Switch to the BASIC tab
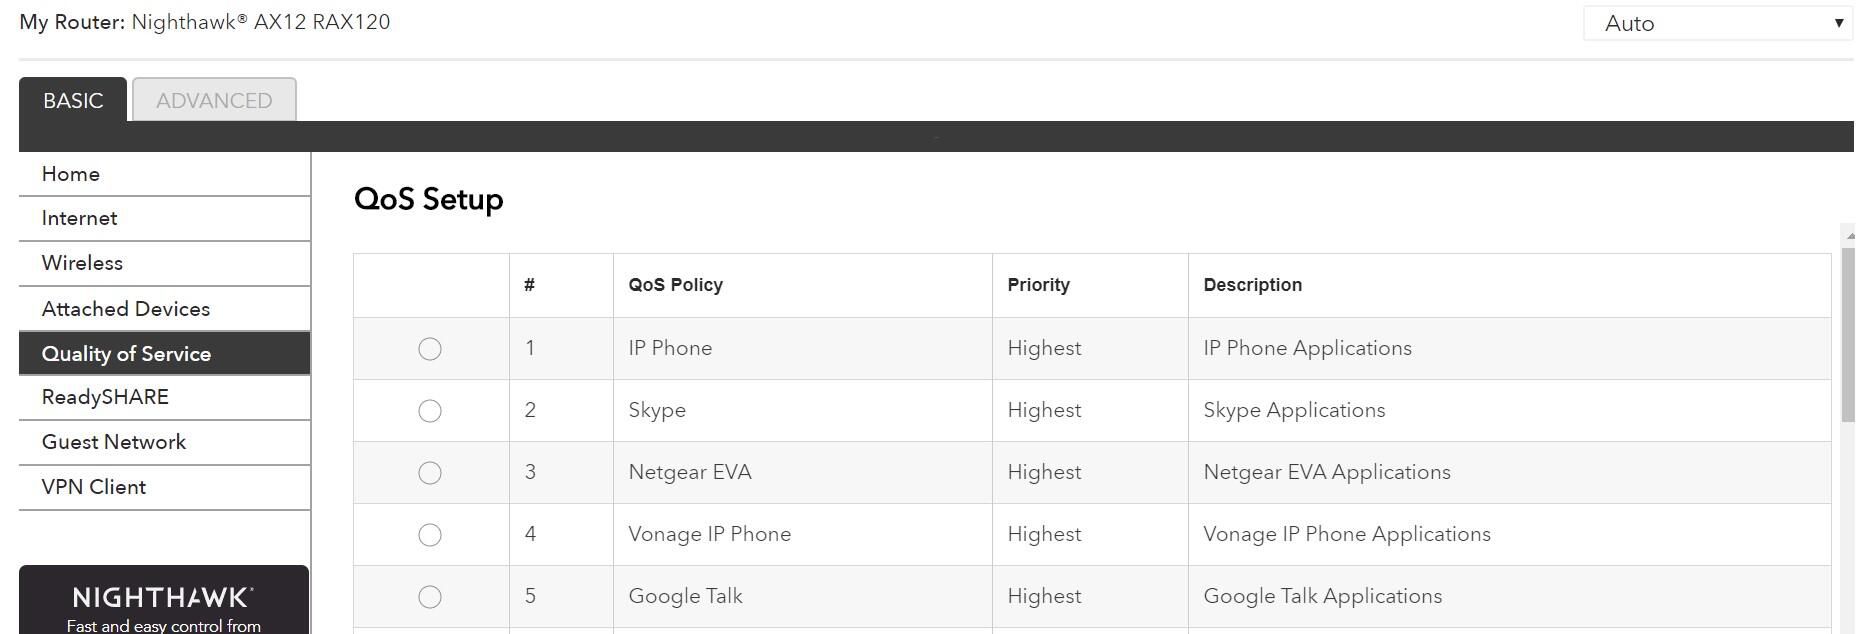The image size is (1861, 634). [73, 100]
